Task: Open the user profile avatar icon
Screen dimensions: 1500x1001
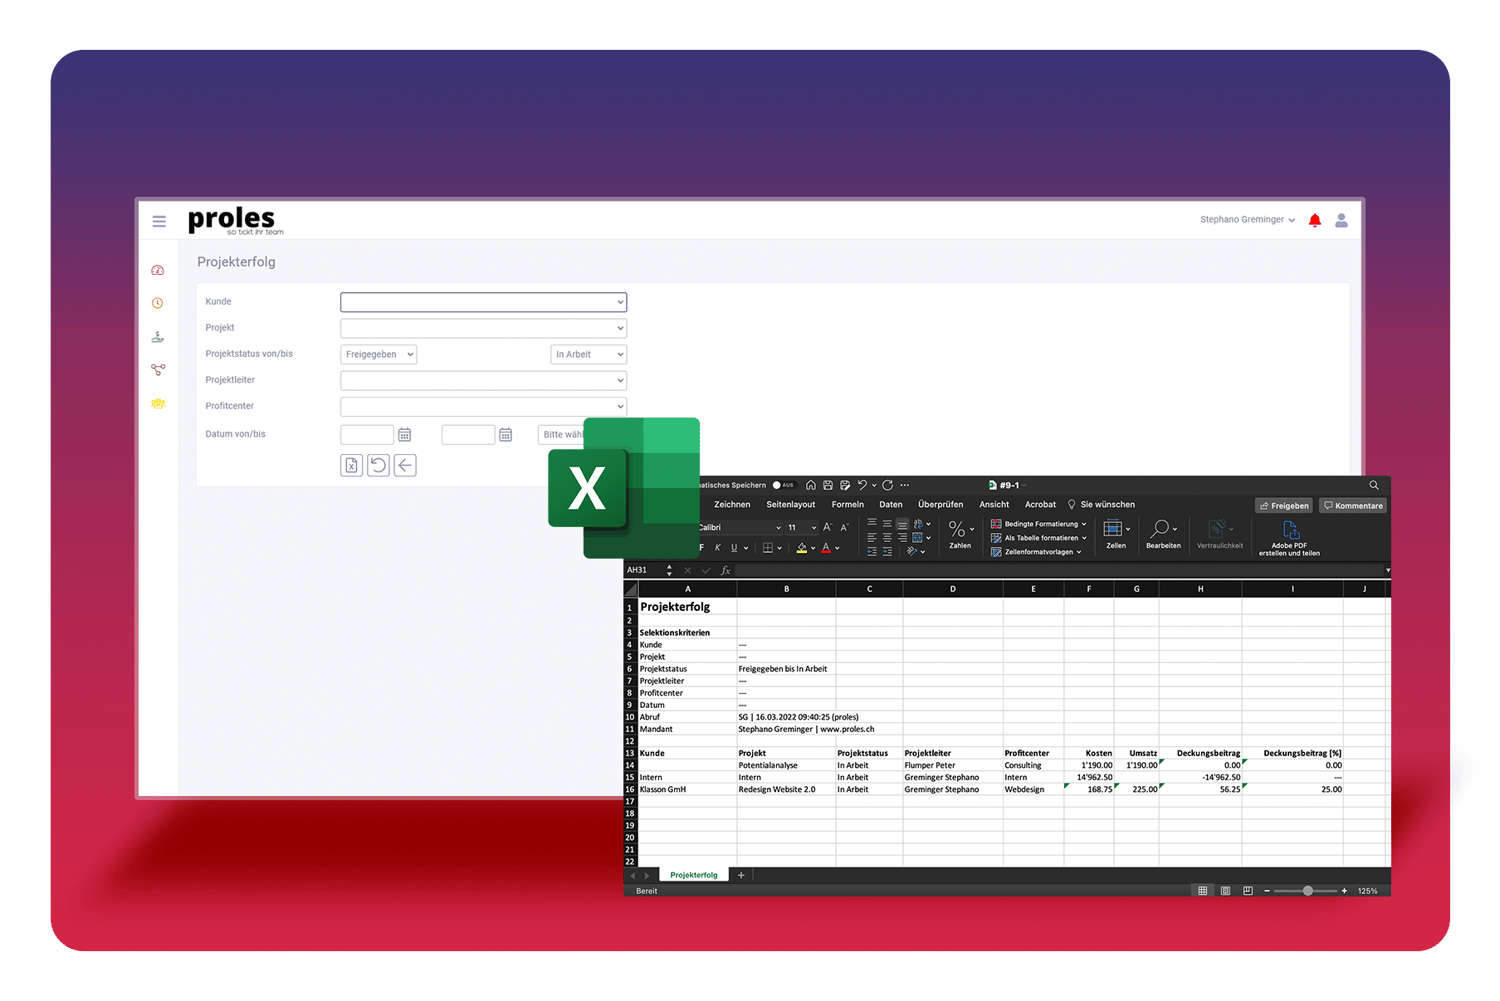Action: (1341, 220)
